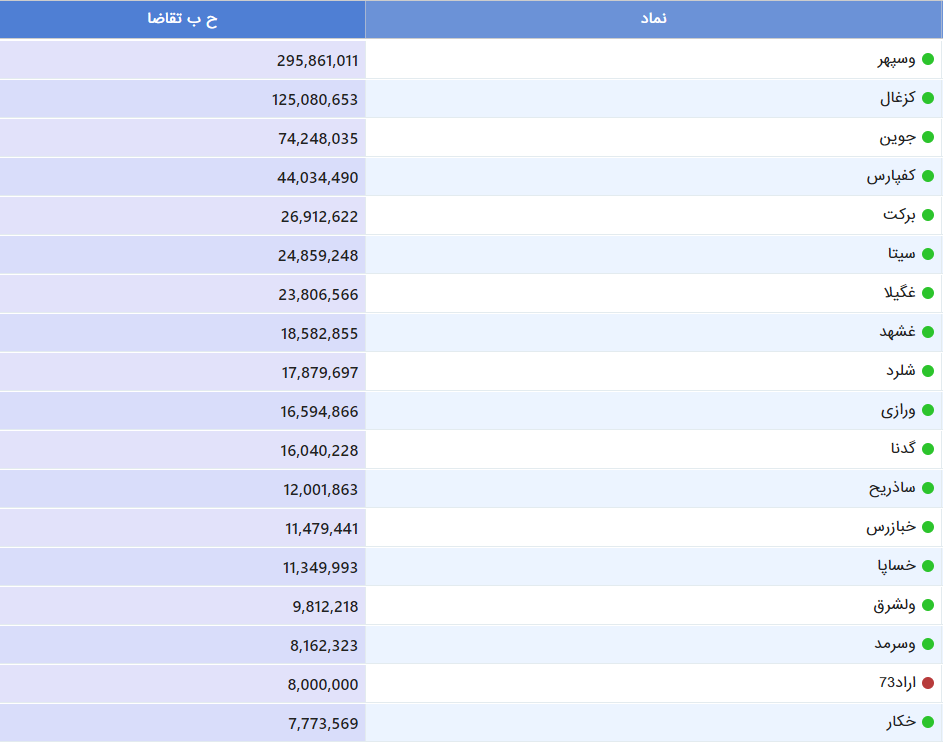Click the 16,040,228 cell for گدنا

(182, 450)
